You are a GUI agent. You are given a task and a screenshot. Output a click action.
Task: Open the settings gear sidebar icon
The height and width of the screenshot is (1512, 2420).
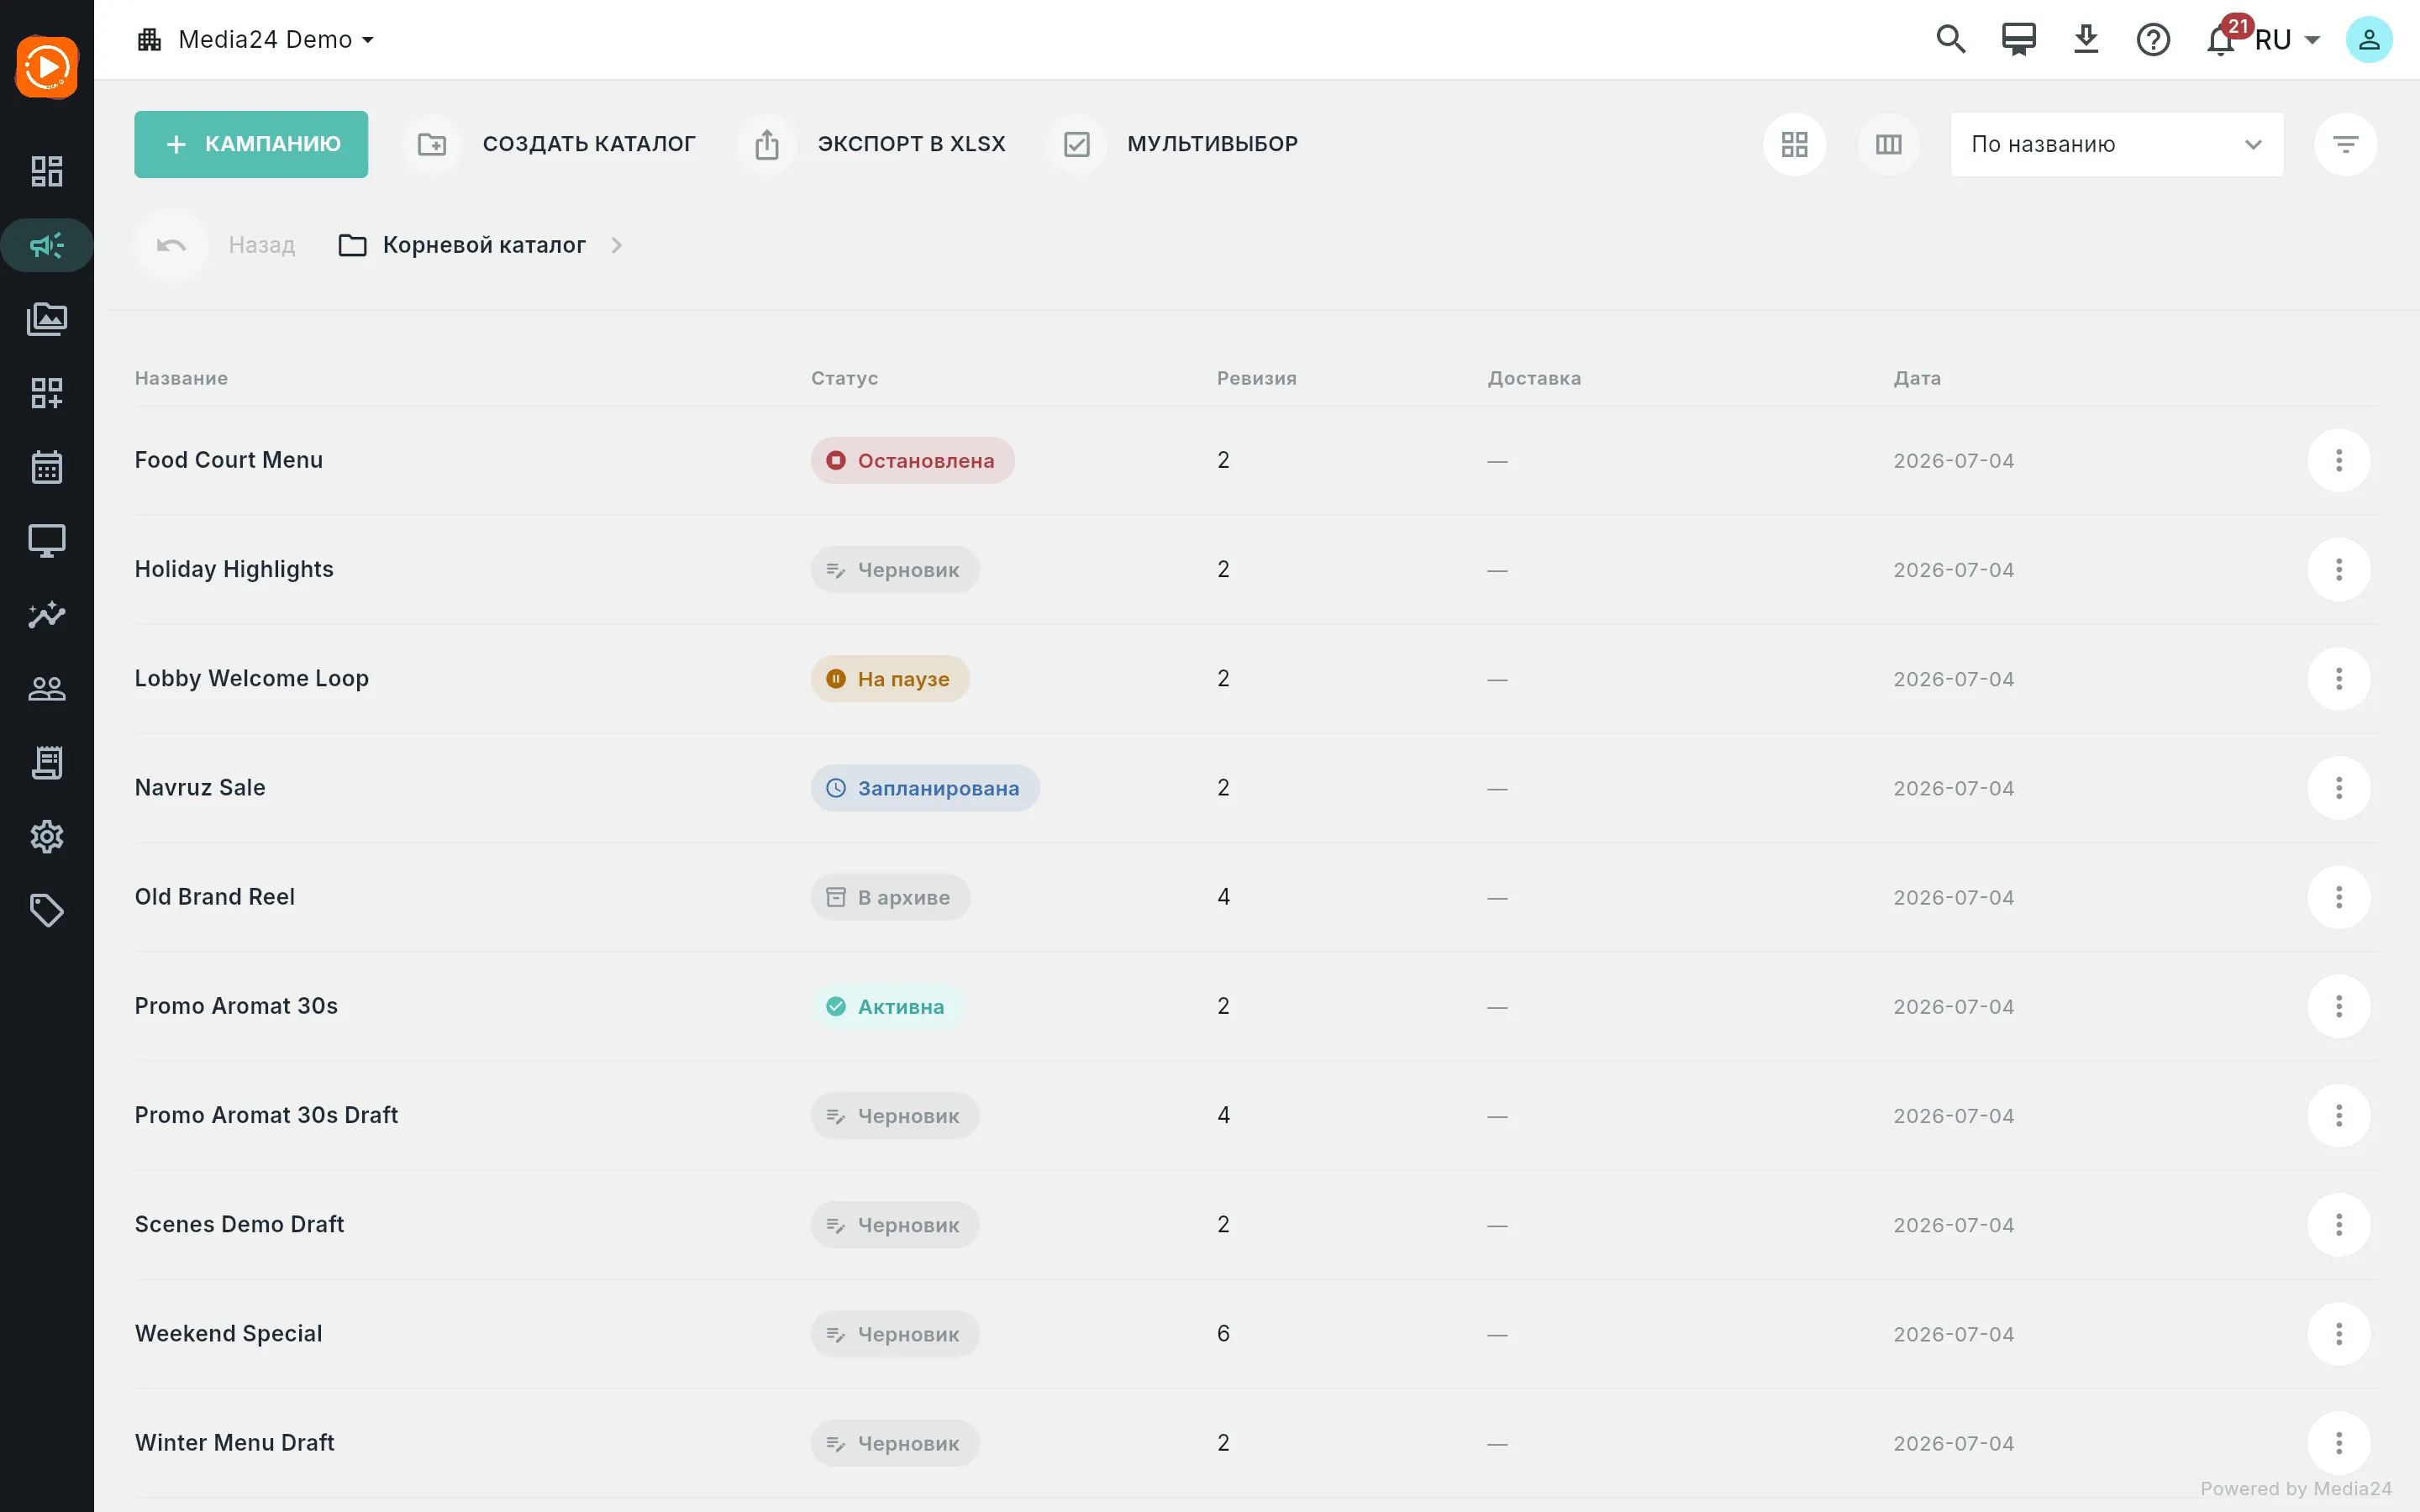click(x=47, y=837)
